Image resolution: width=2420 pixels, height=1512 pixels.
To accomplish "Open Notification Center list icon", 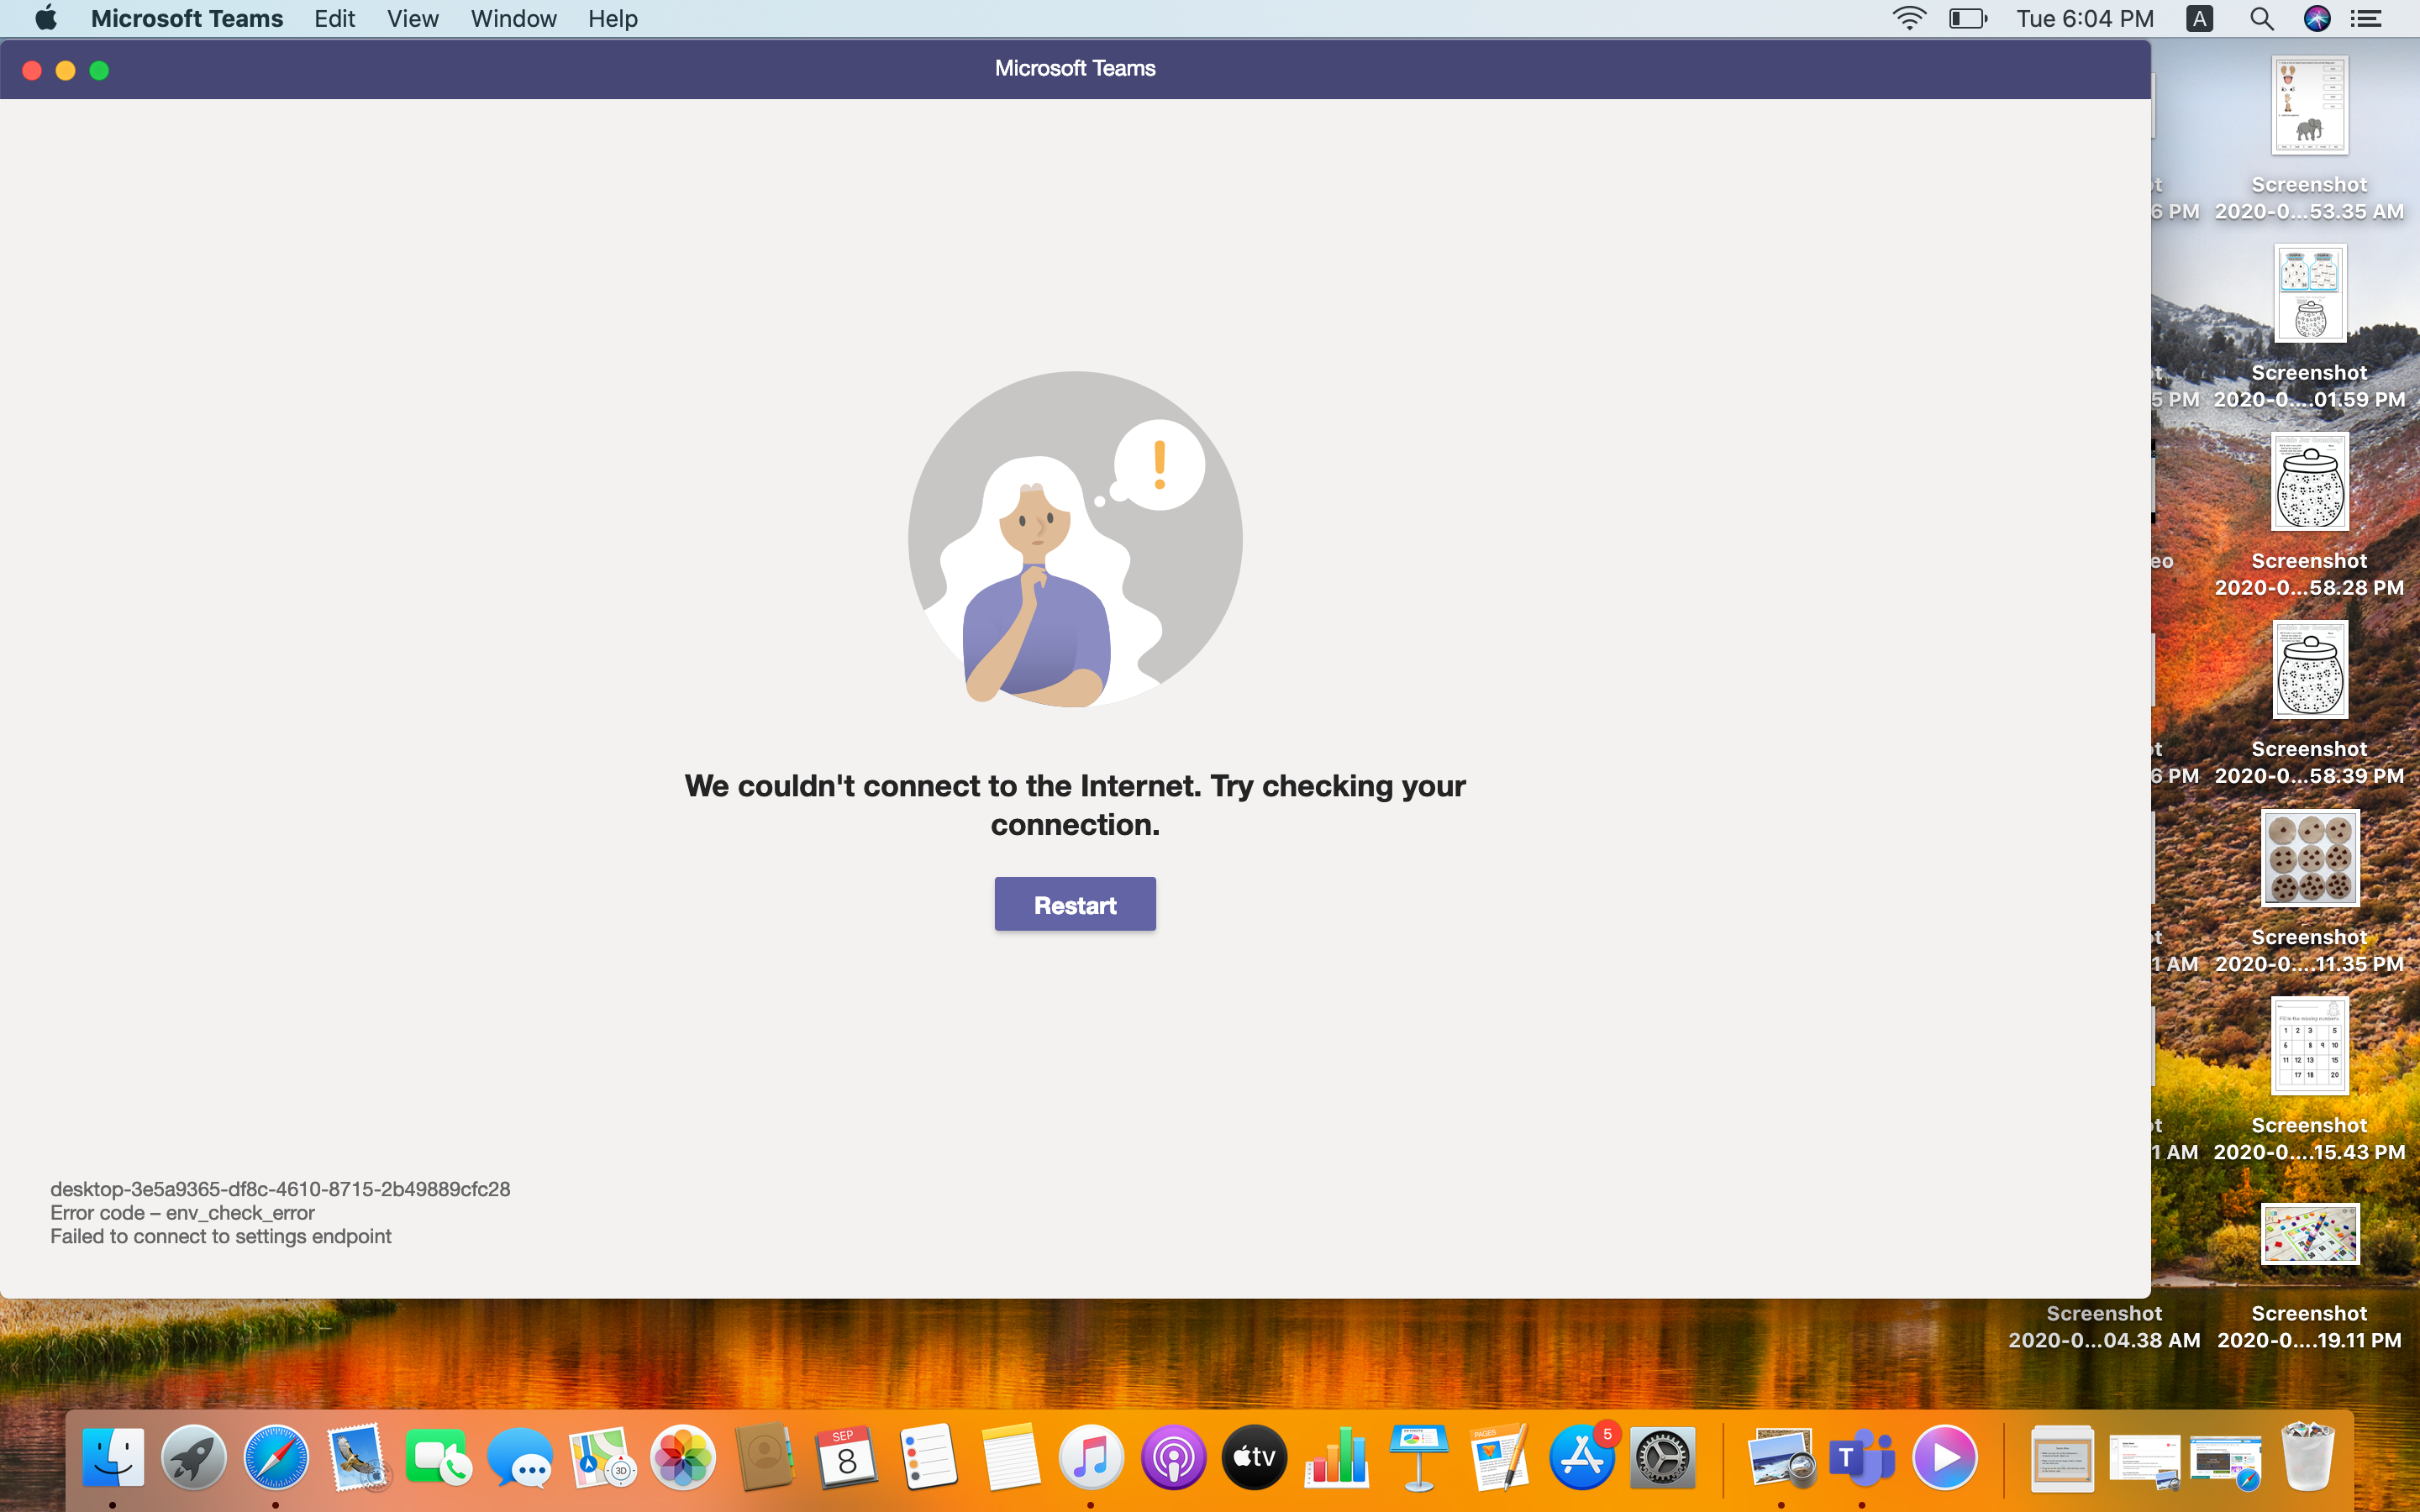I will coord(2366,19).
